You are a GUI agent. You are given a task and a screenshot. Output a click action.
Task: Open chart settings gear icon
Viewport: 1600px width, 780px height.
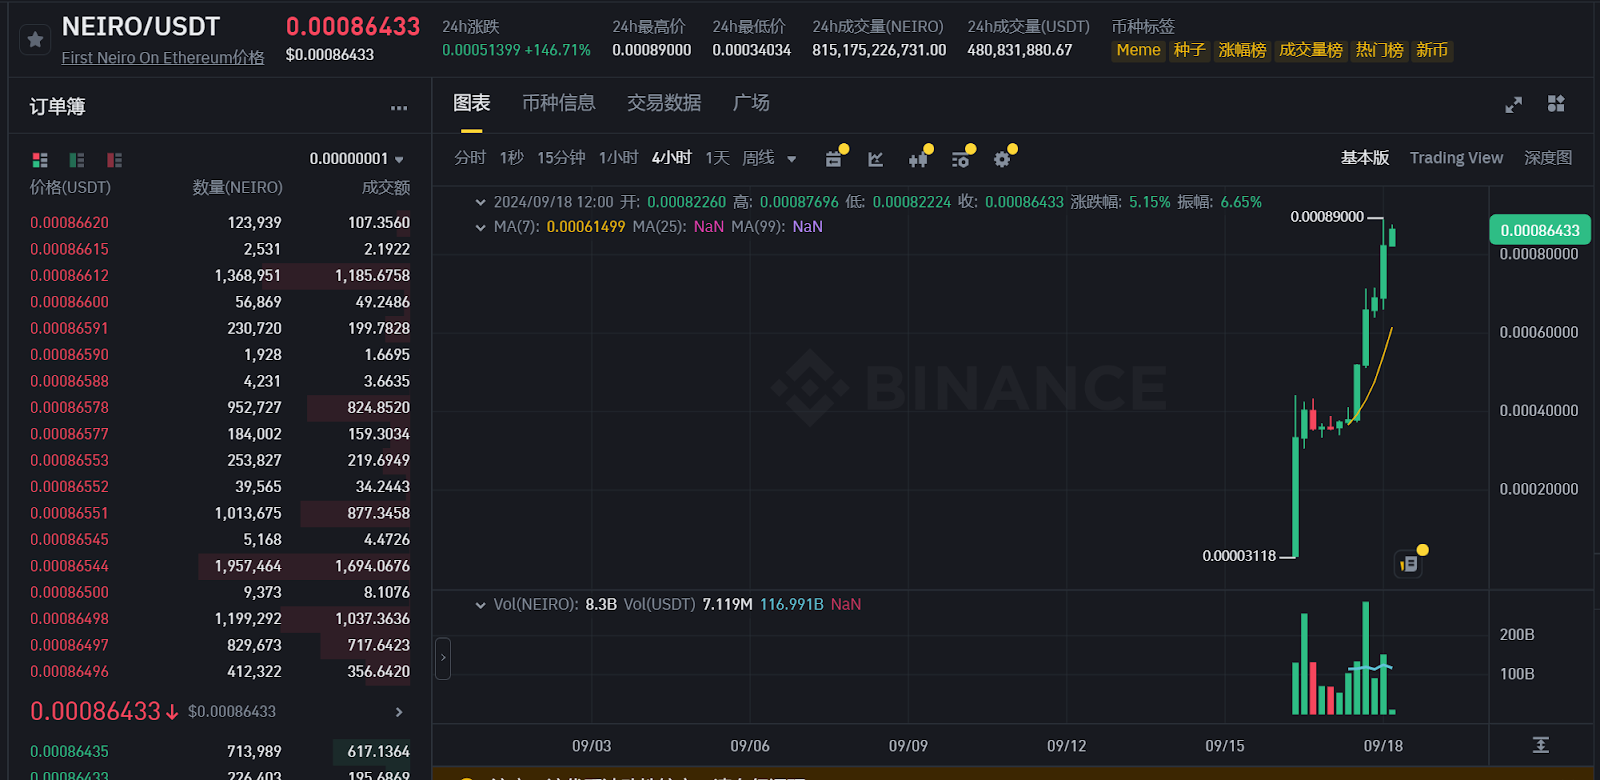pyautogui.click(x=1002, y=159)
